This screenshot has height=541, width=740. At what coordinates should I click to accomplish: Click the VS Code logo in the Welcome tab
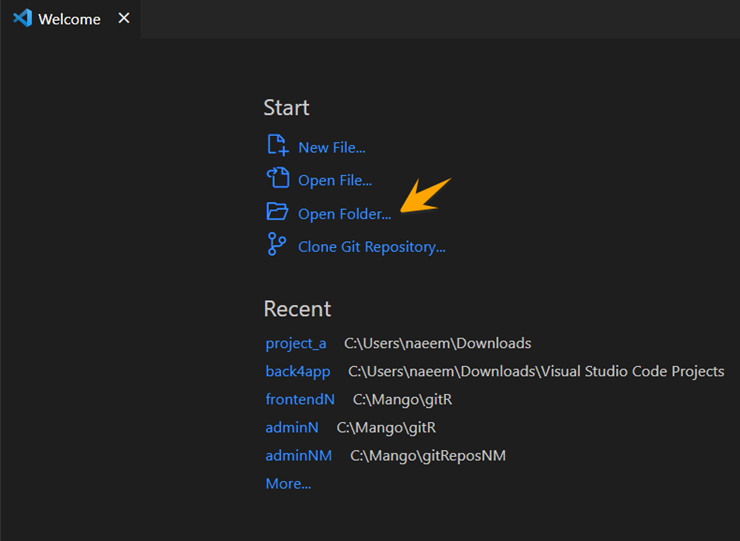(22, 19)
